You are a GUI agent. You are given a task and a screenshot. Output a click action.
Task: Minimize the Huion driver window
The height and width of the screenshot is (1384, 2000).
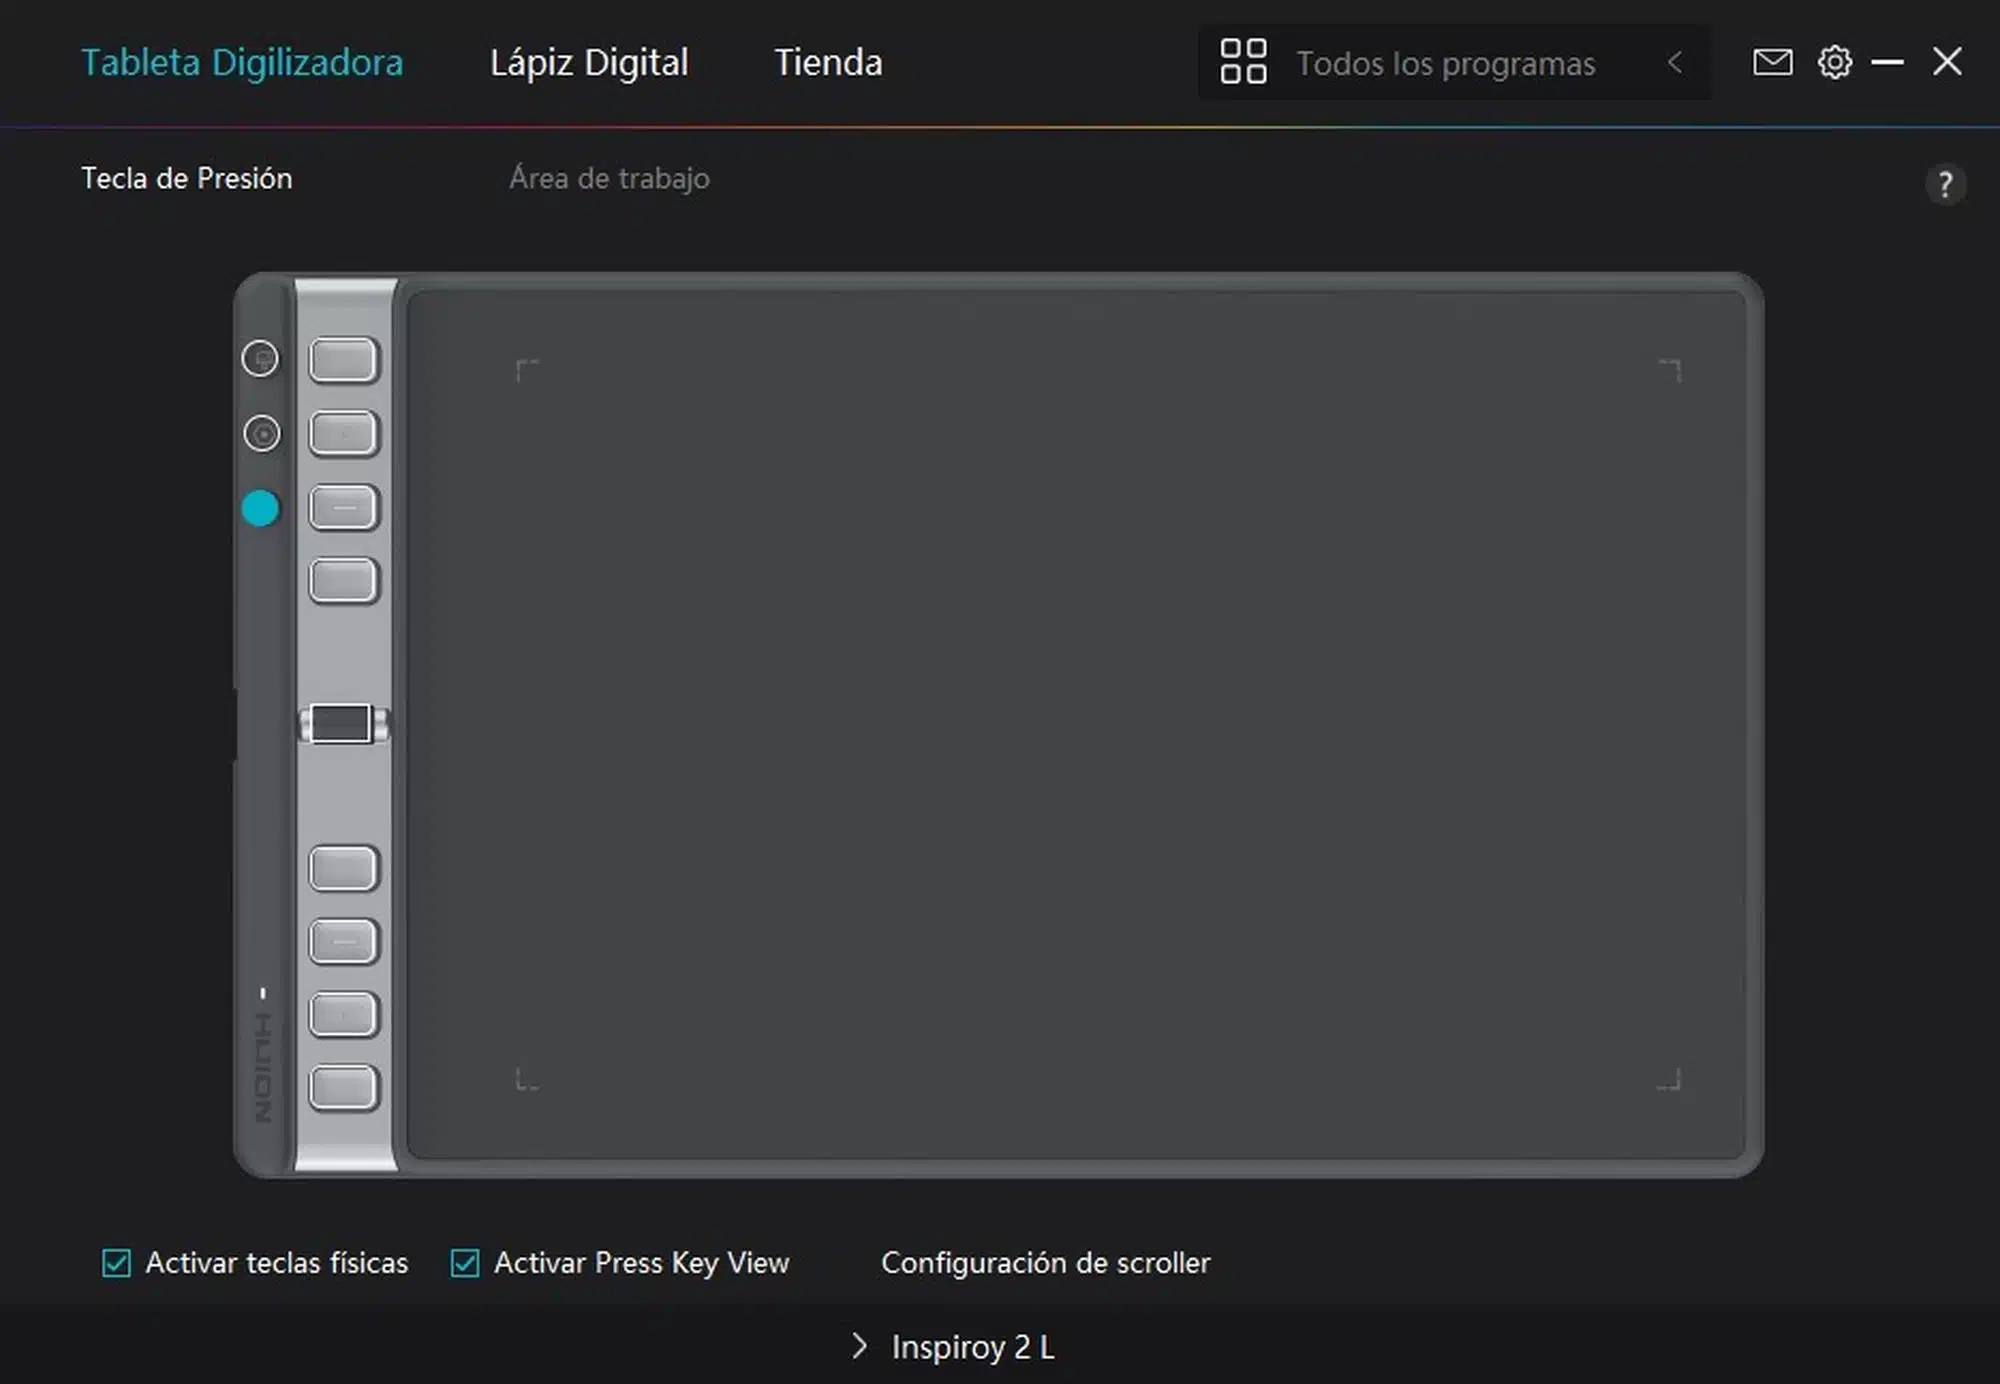click(1887, 62)
